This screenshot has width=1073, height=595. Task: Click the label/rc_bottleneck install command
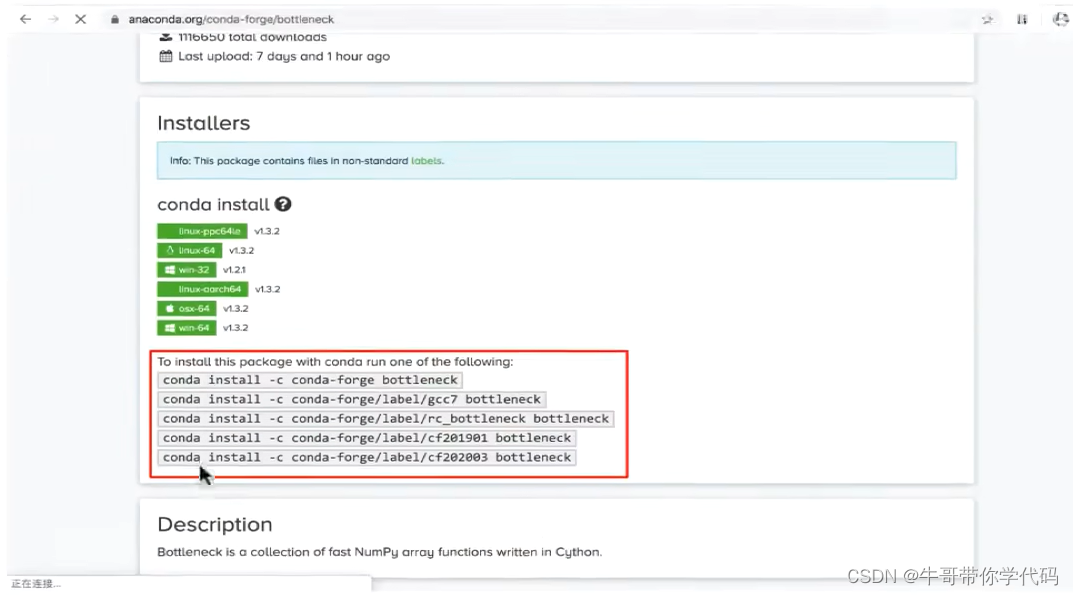pyautogui.click(x=386, y=418)
